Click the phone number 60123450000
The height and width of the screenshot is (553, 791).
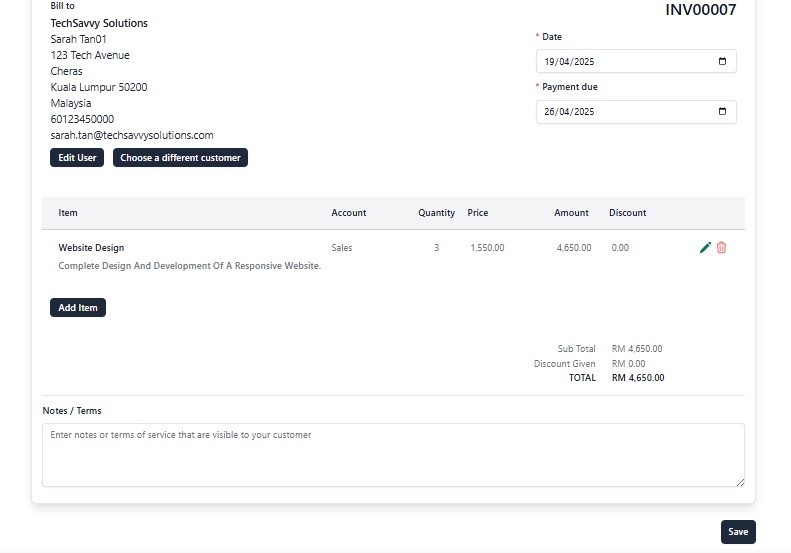pos(82,119)
